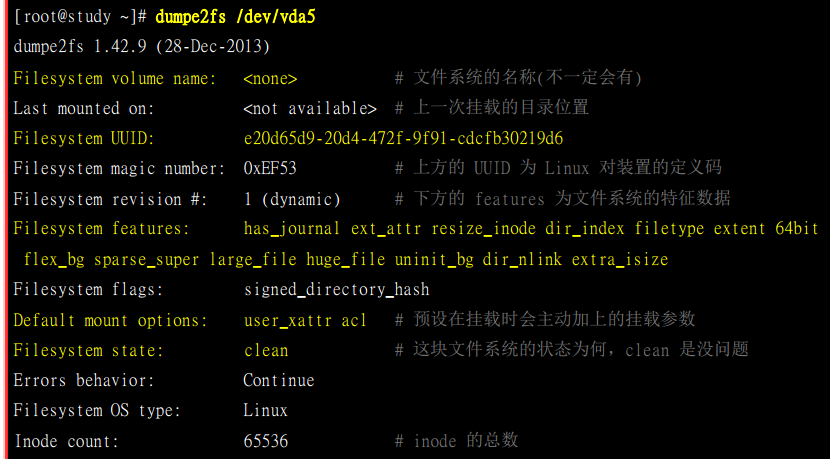Click the Filesystem volume name label

tap(114, 78)
